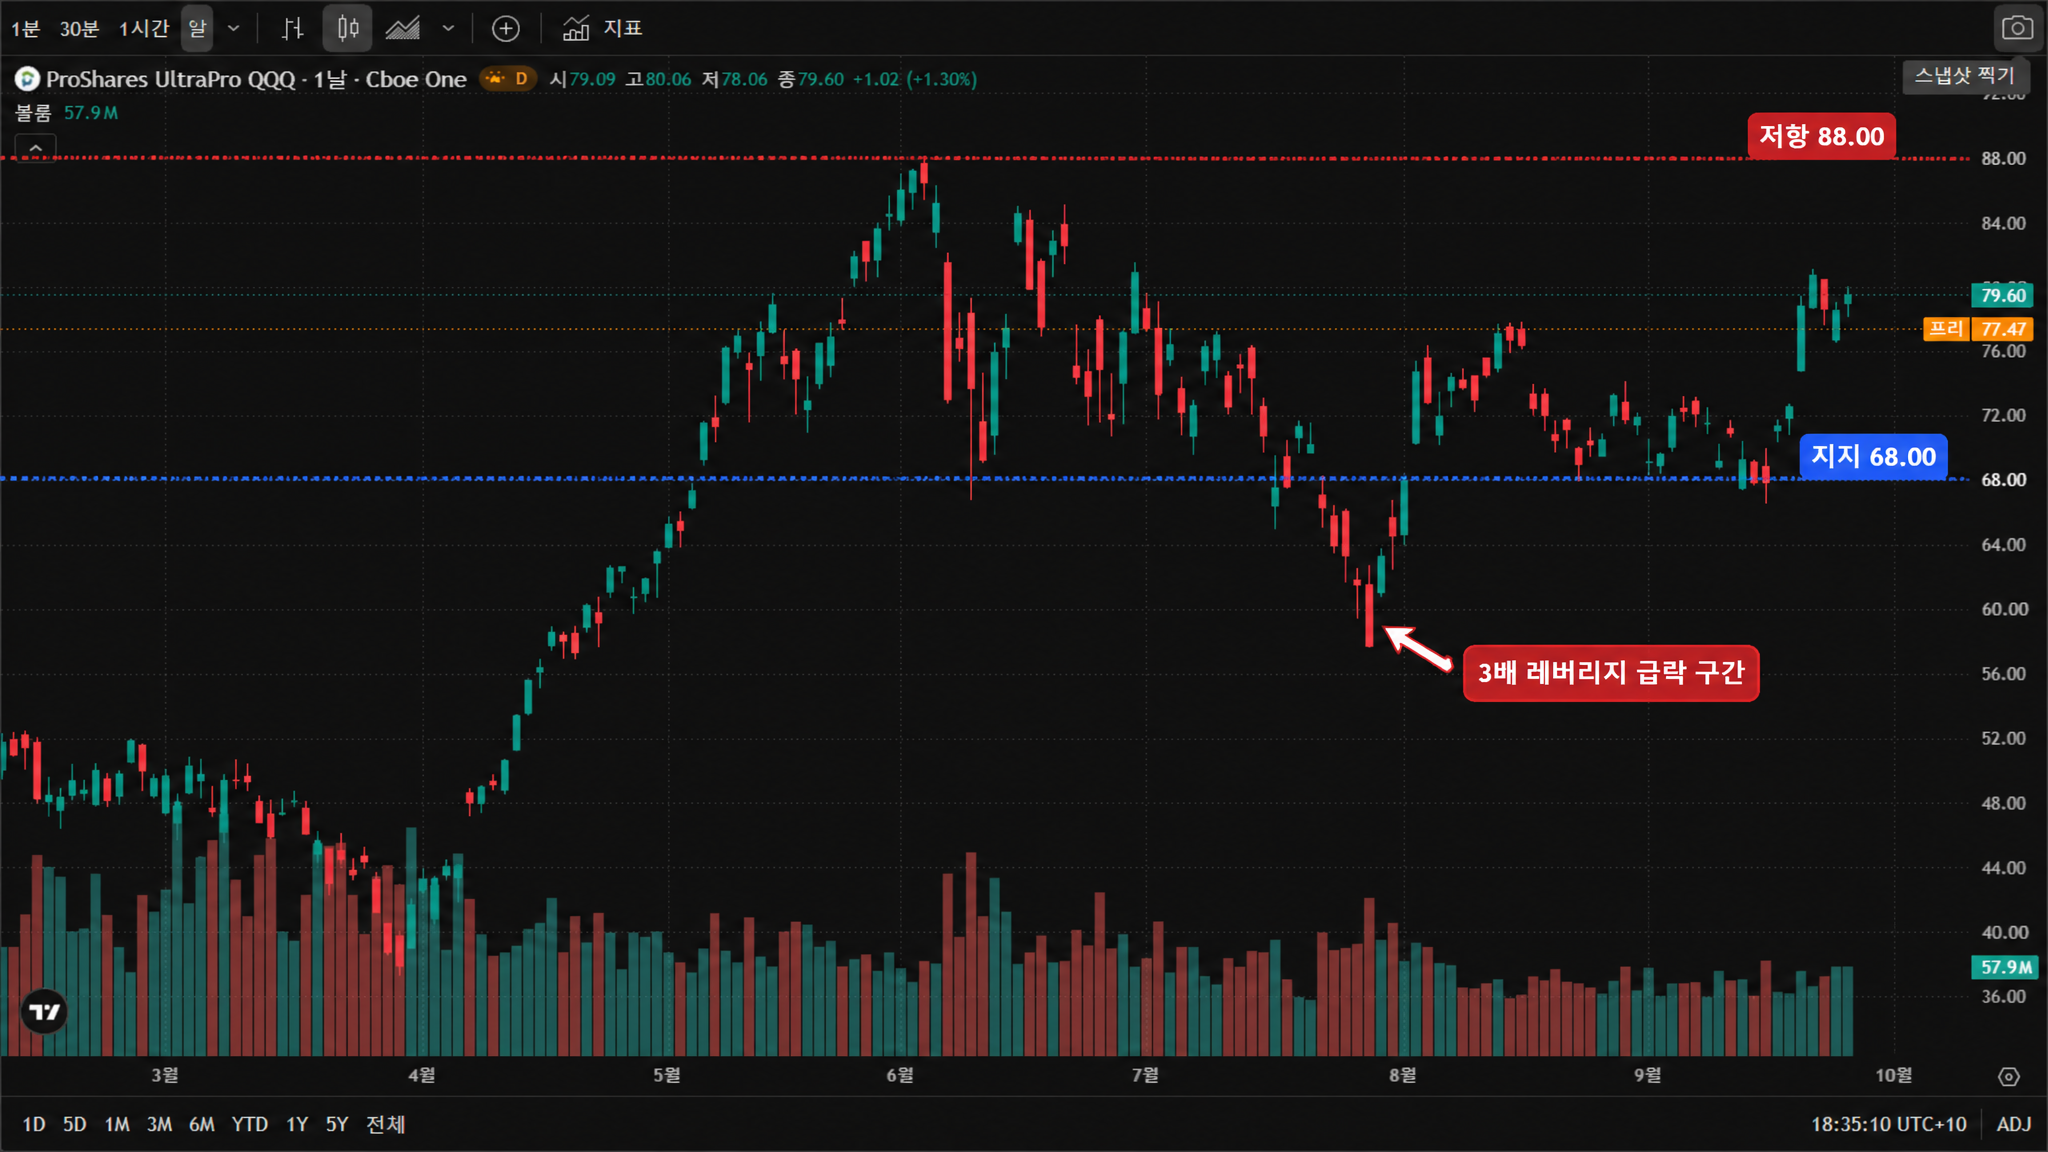
Task: Open the interval dropdown chevron
Action: tap(234, 29)
